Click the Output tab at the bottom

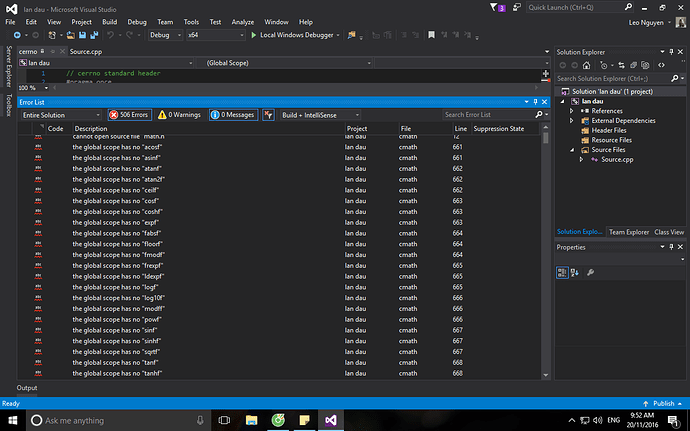tap(27, 388)
